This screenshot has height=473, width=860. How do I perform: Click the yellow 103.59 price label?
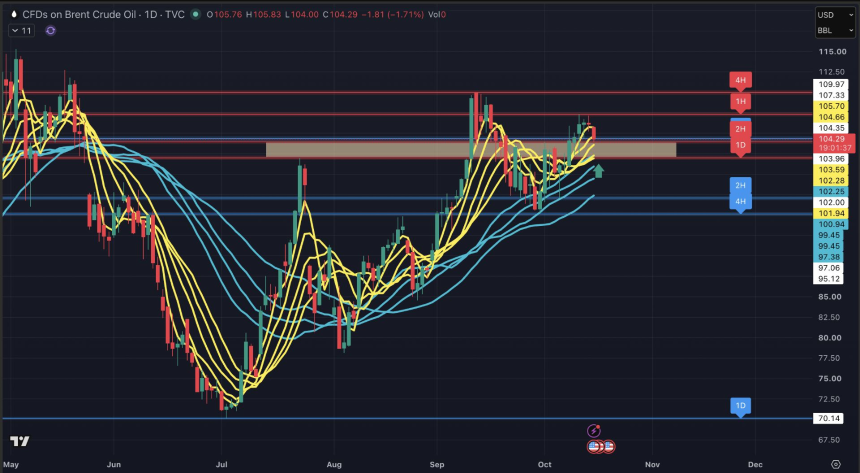[831, 170]
